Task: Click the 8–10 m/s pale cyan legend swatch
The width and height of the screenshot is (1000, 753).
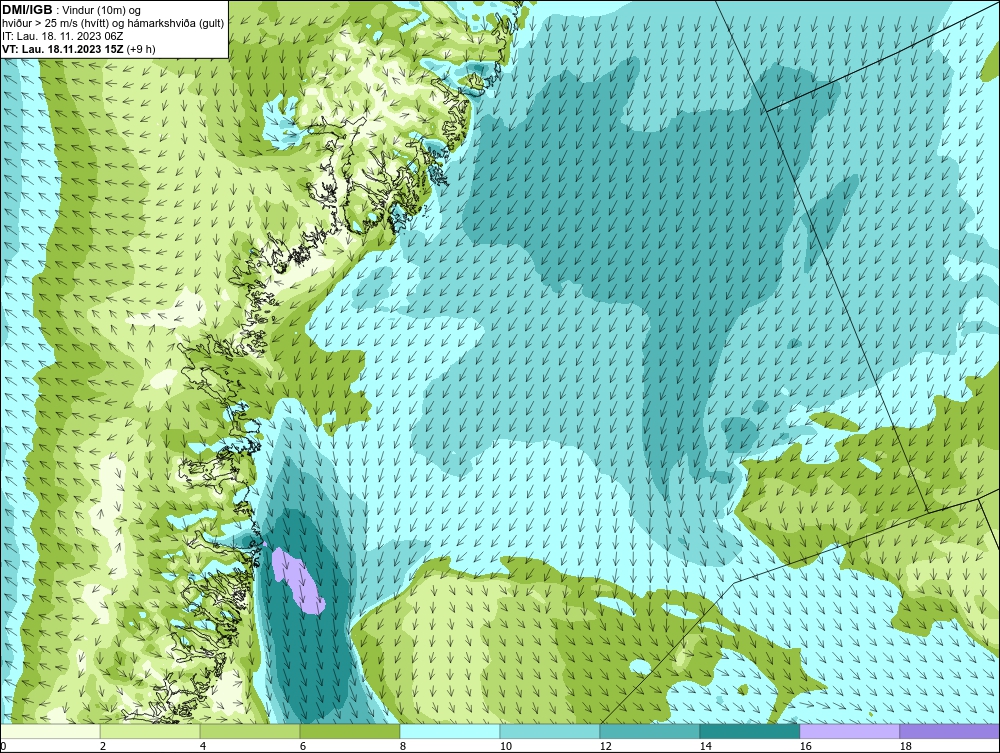Action: 450,731
